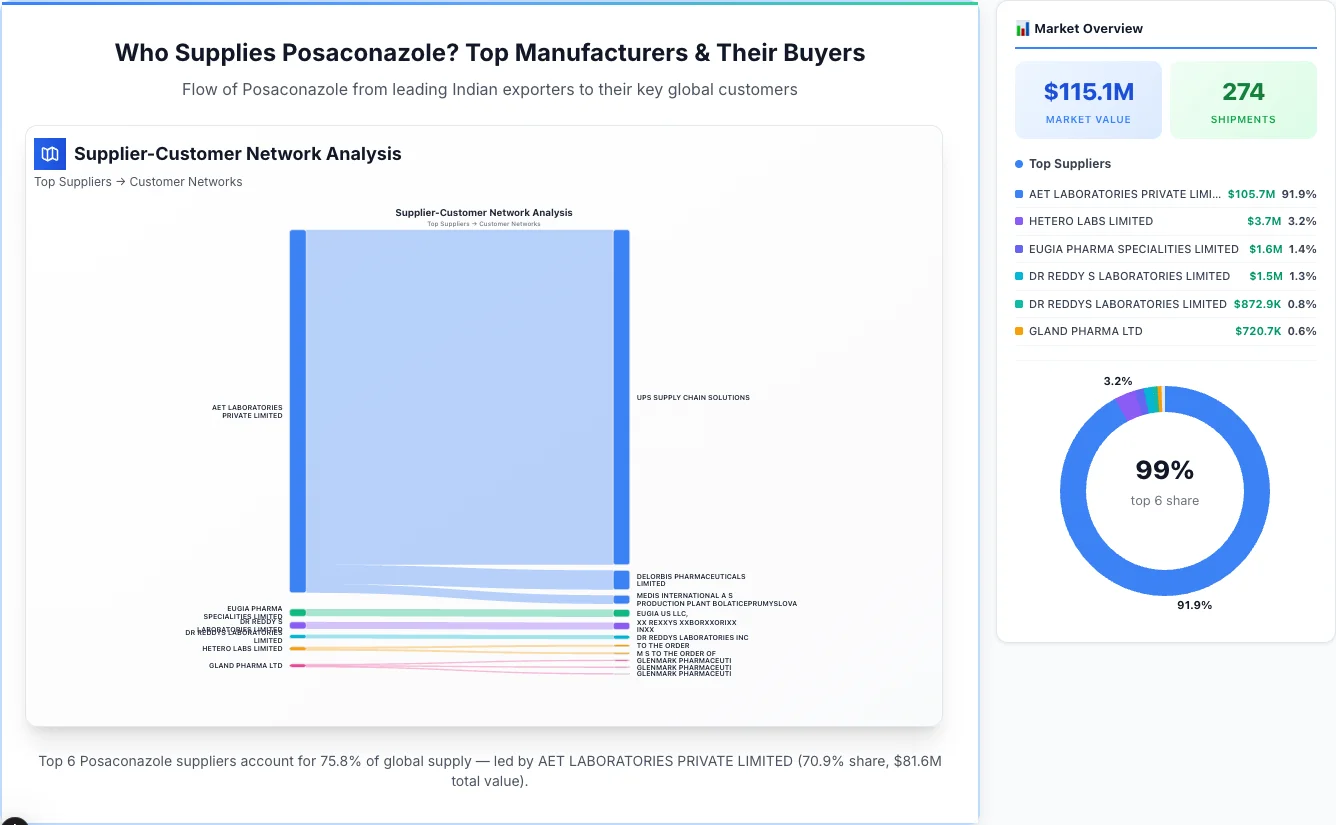Click the bar chart icon in Market Overview header

1021,28
